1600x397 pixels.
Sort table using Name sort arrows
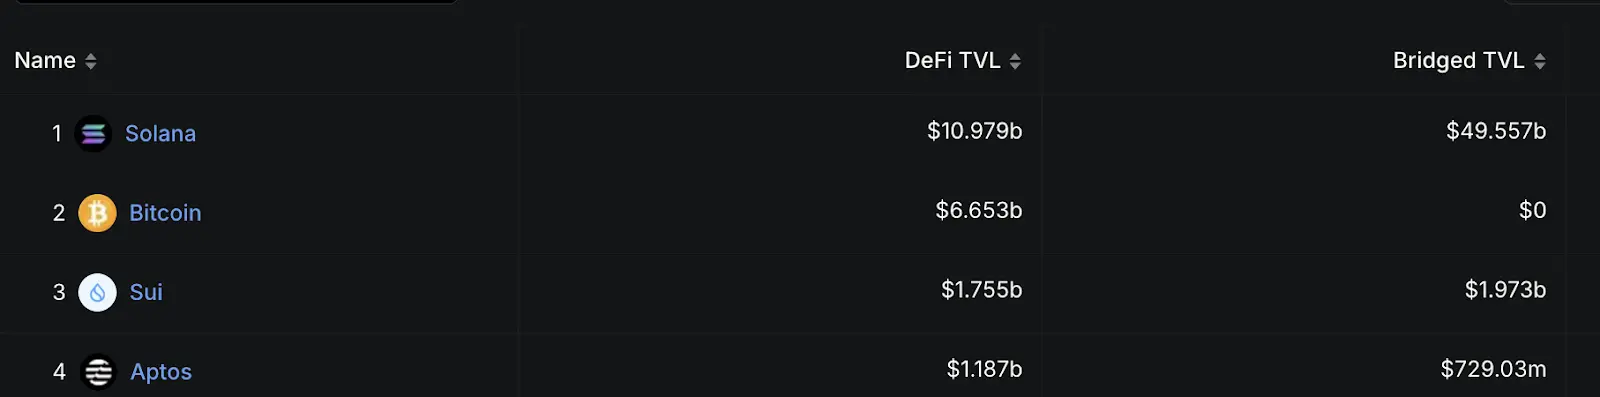(91, 61)
